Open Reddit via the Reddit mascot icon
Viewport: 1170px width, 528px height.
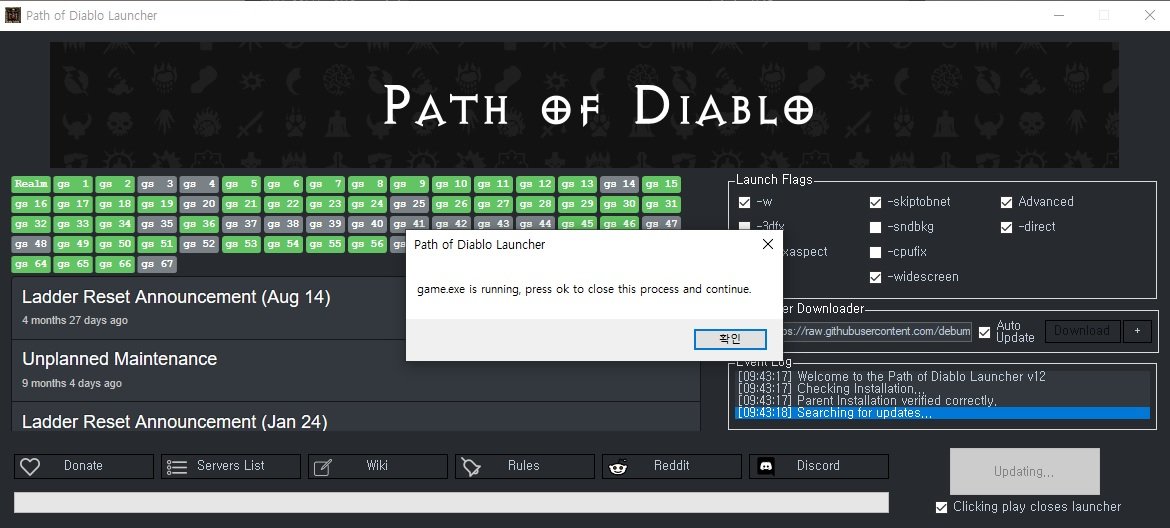618,467
